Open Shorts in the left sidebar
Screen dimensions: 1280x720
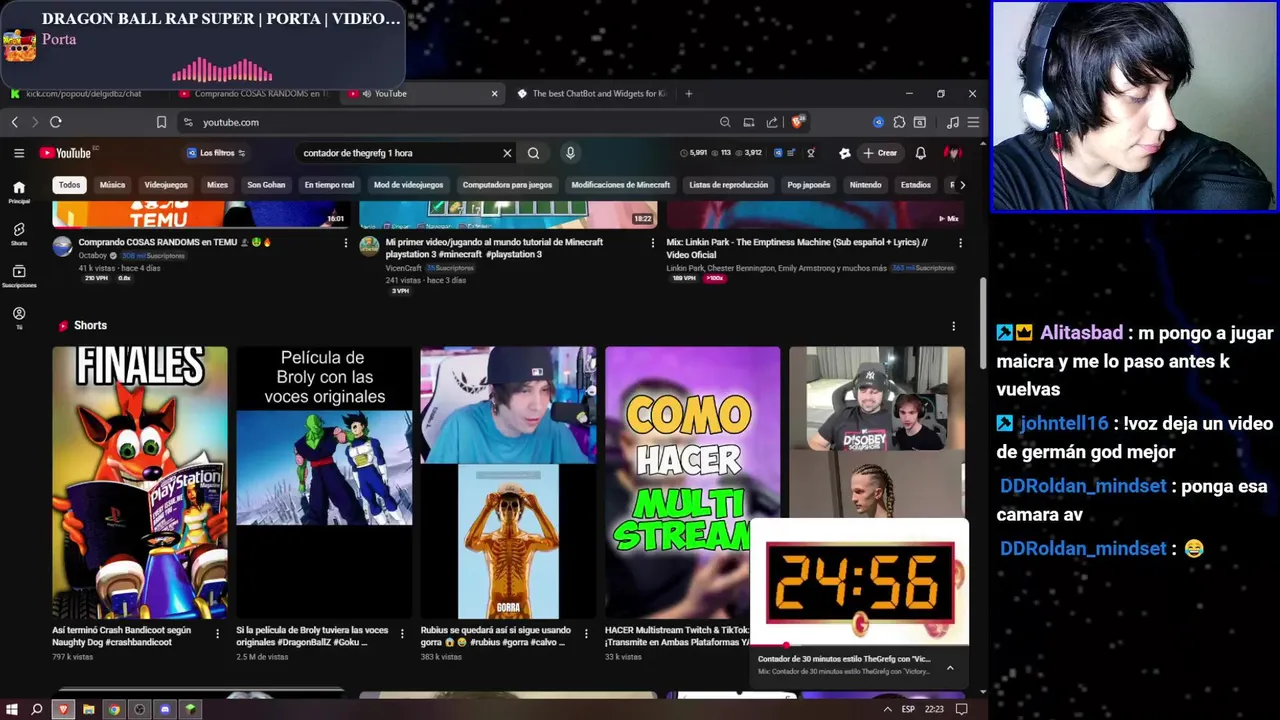tap(19, 235)
